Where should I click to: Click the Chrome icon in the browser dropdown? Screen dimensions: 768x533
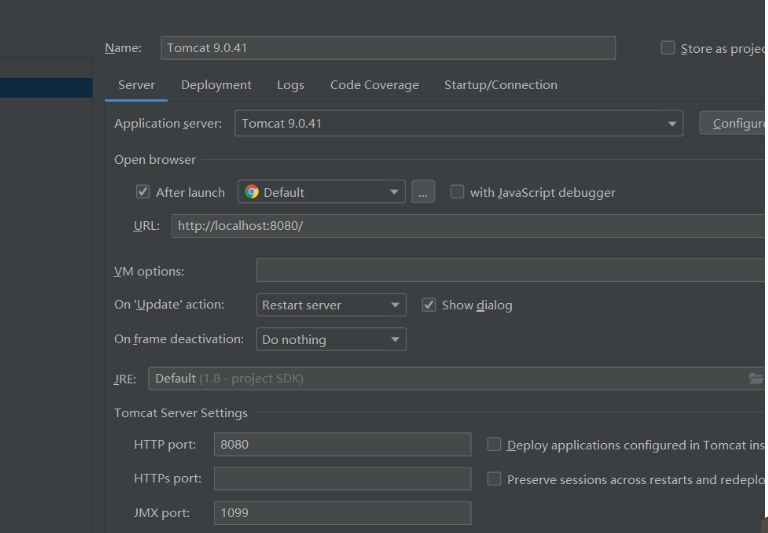click(252, 192)
